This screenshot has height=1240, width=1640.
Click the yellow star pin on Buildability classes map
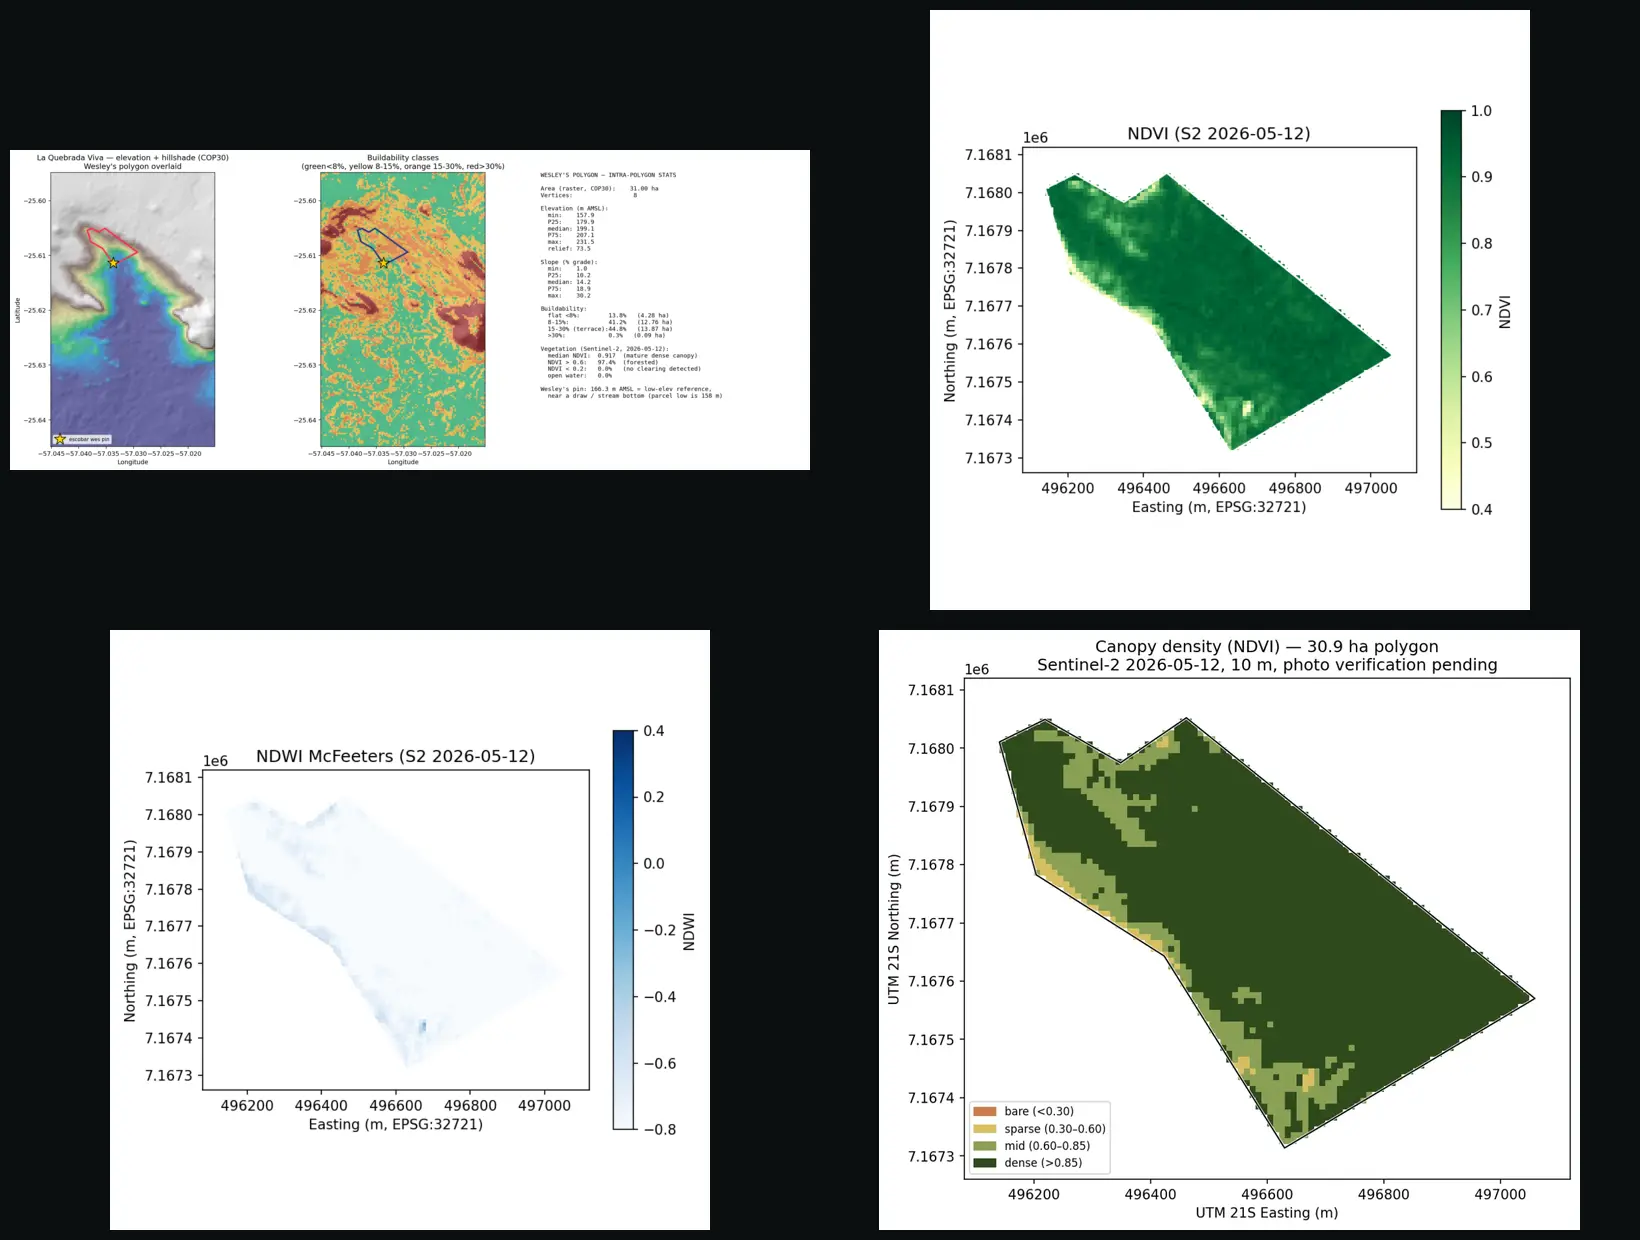(383, 263)
